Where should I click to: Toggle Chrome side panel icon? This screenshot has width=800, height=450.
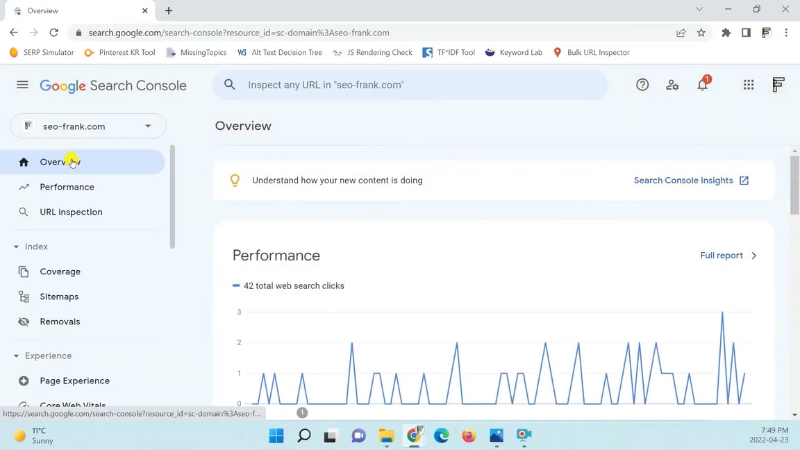(746, 33)
